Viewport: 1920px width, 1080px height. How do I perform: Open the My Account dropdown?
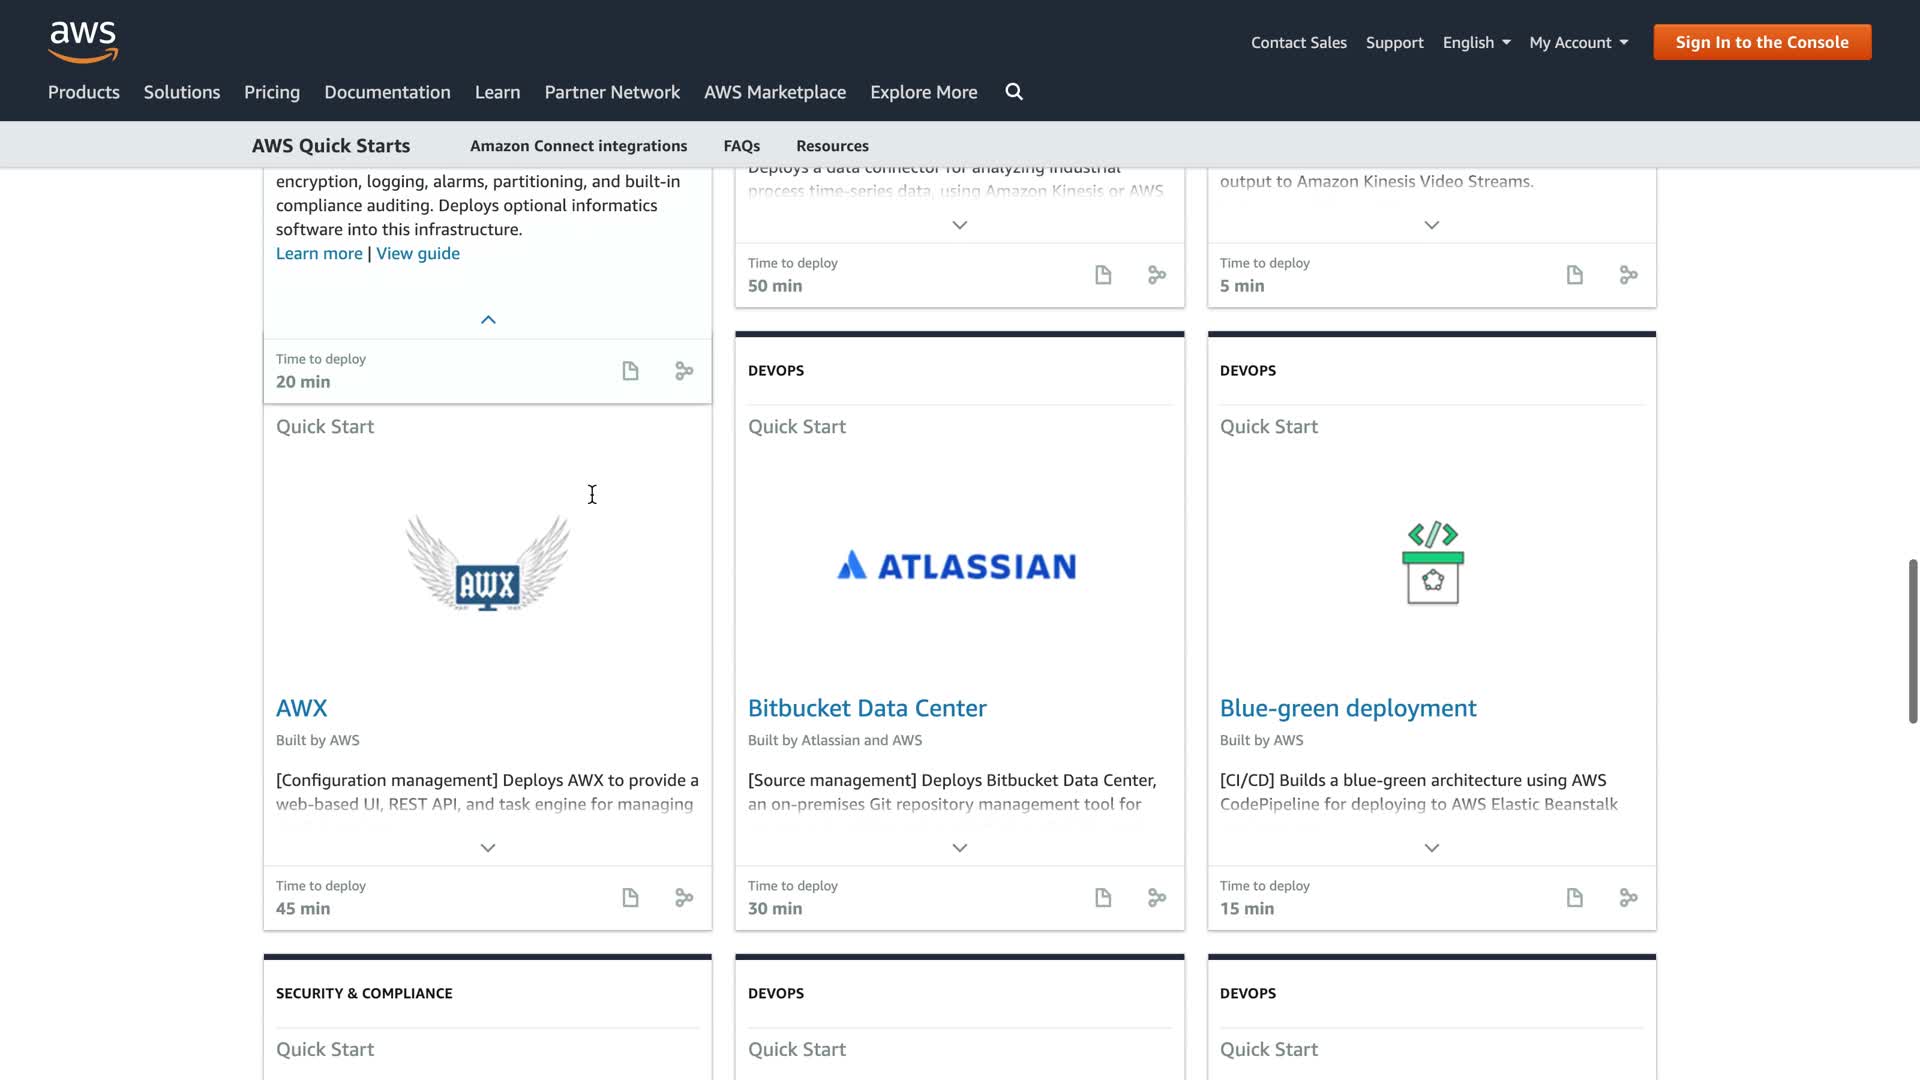click(x=1578, y=42)
